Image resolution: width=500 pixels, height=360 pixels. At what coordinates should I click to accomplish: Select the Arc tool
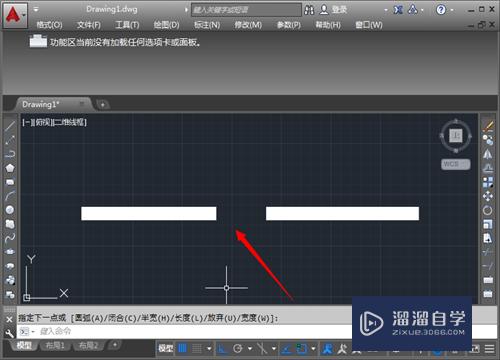click(10, 196)
